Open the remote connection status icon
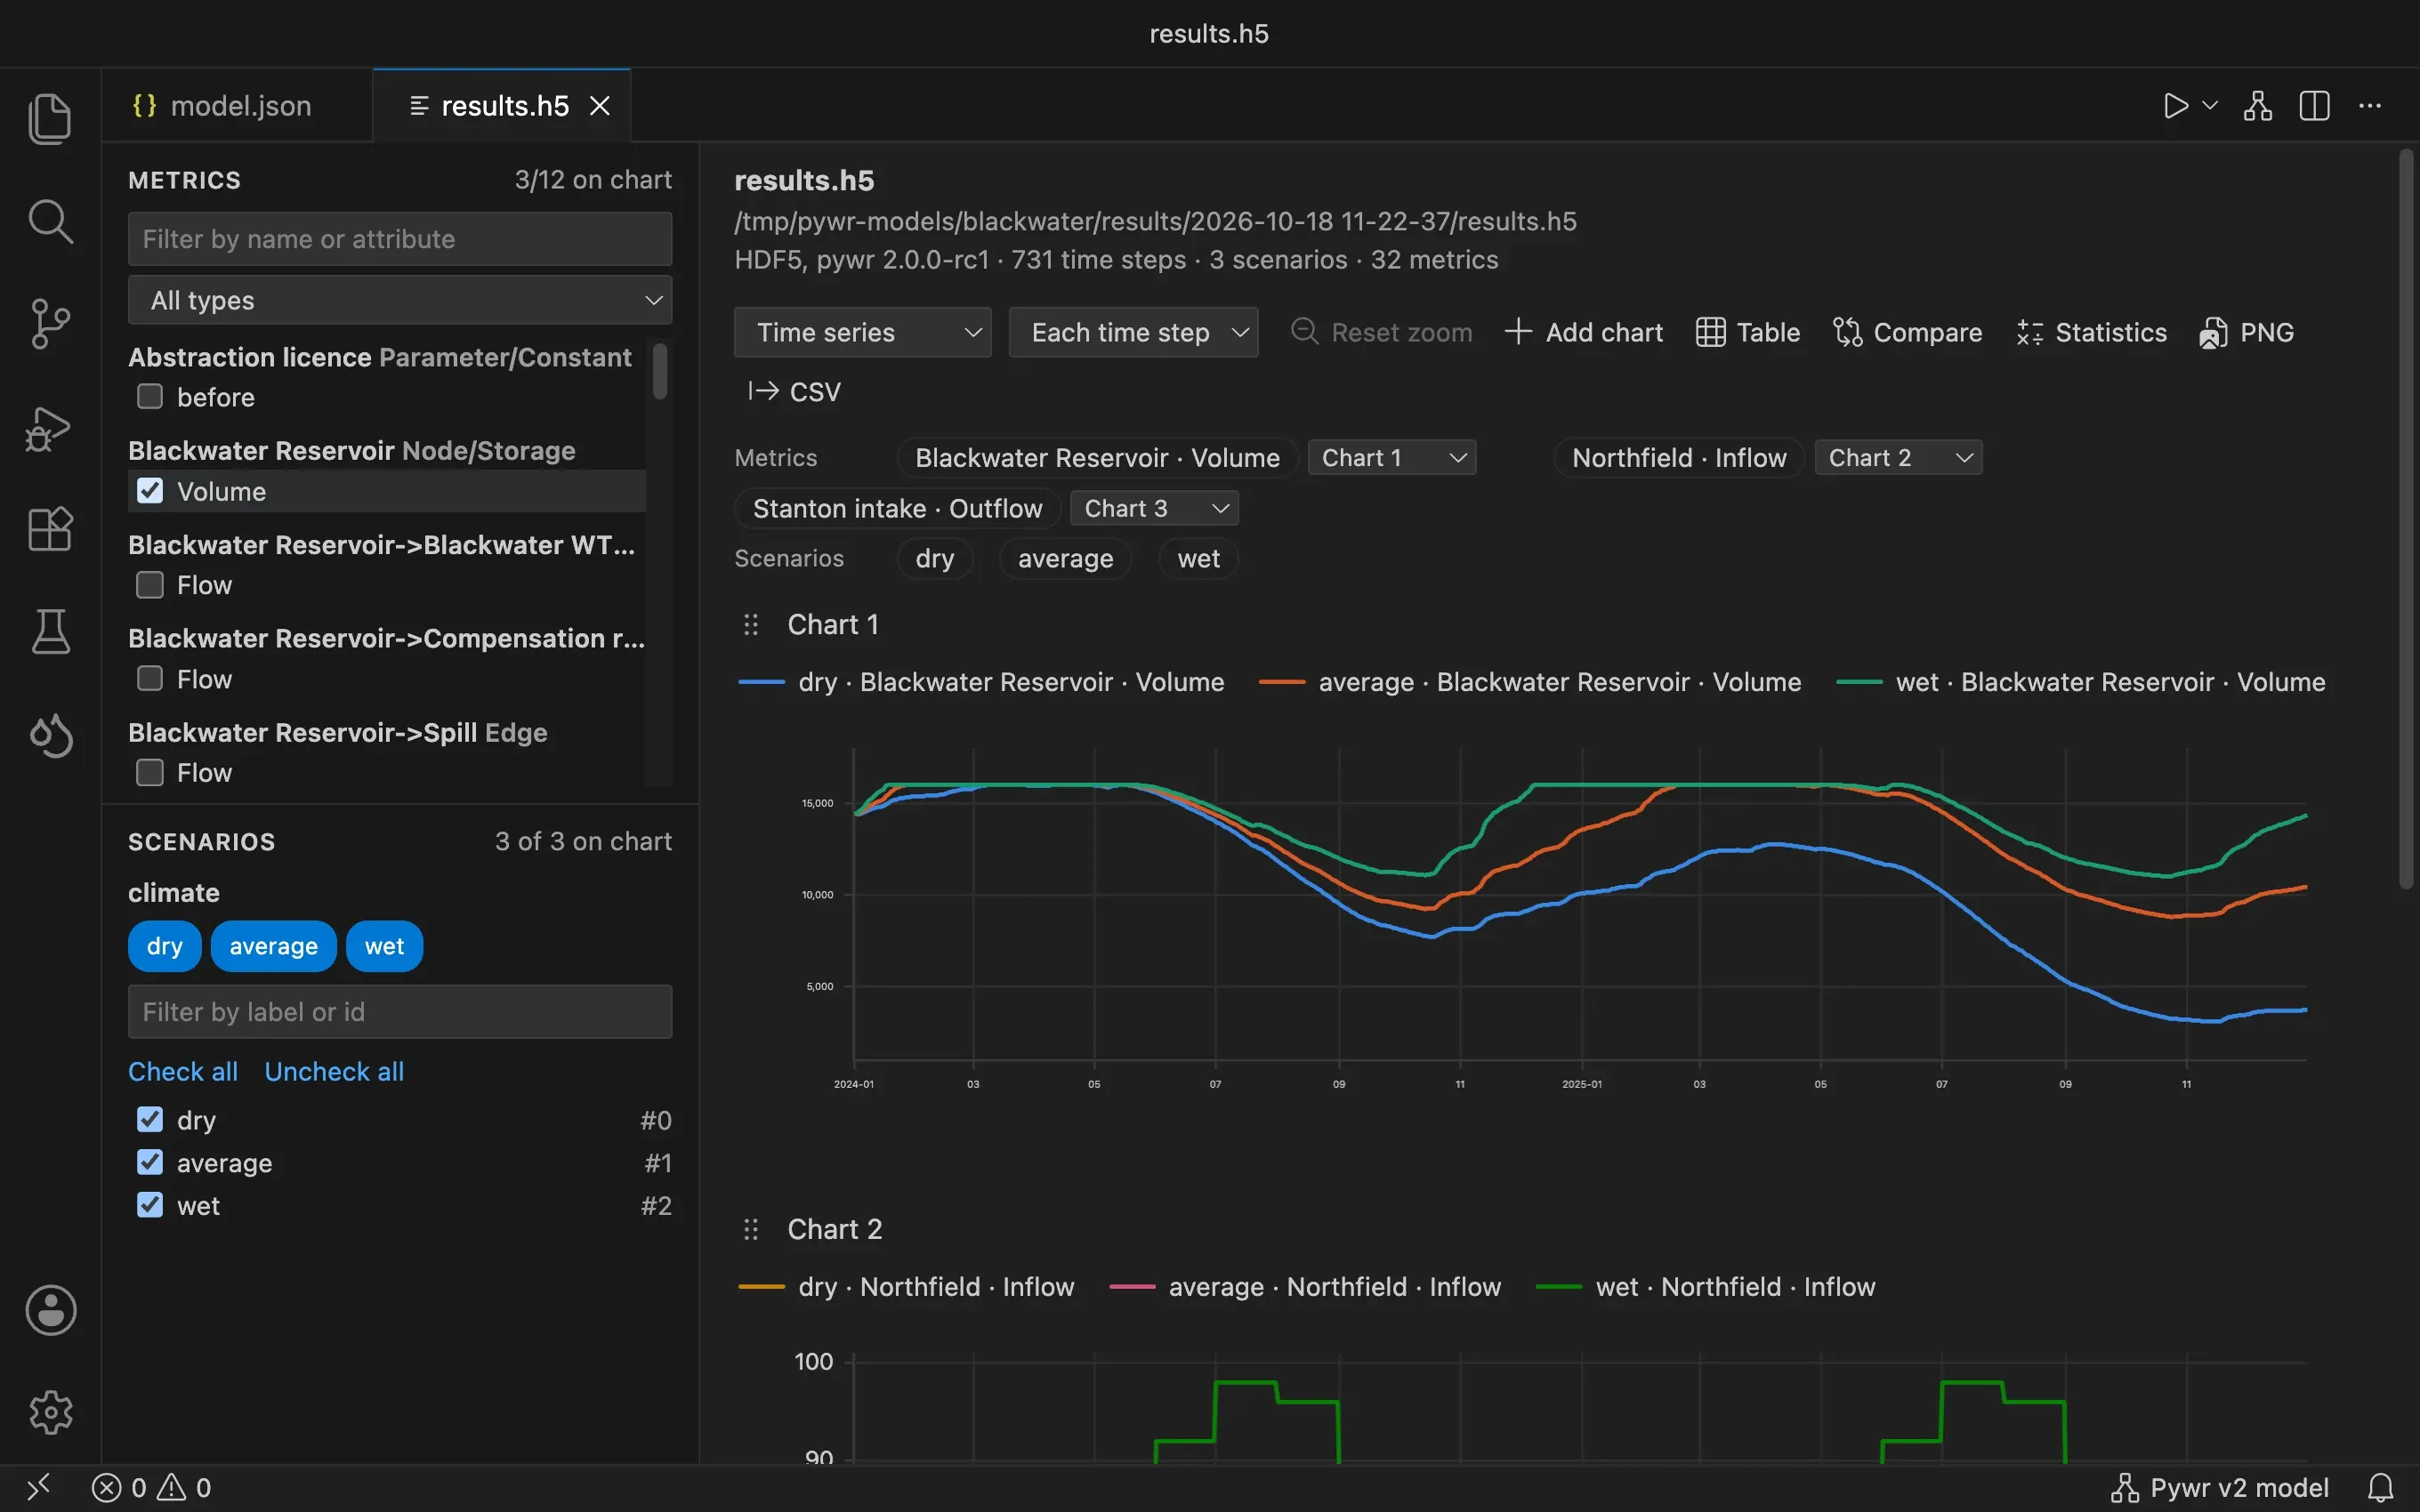The width and height of the screenshot is (2420, 1512). click(x=38, y=1488)
